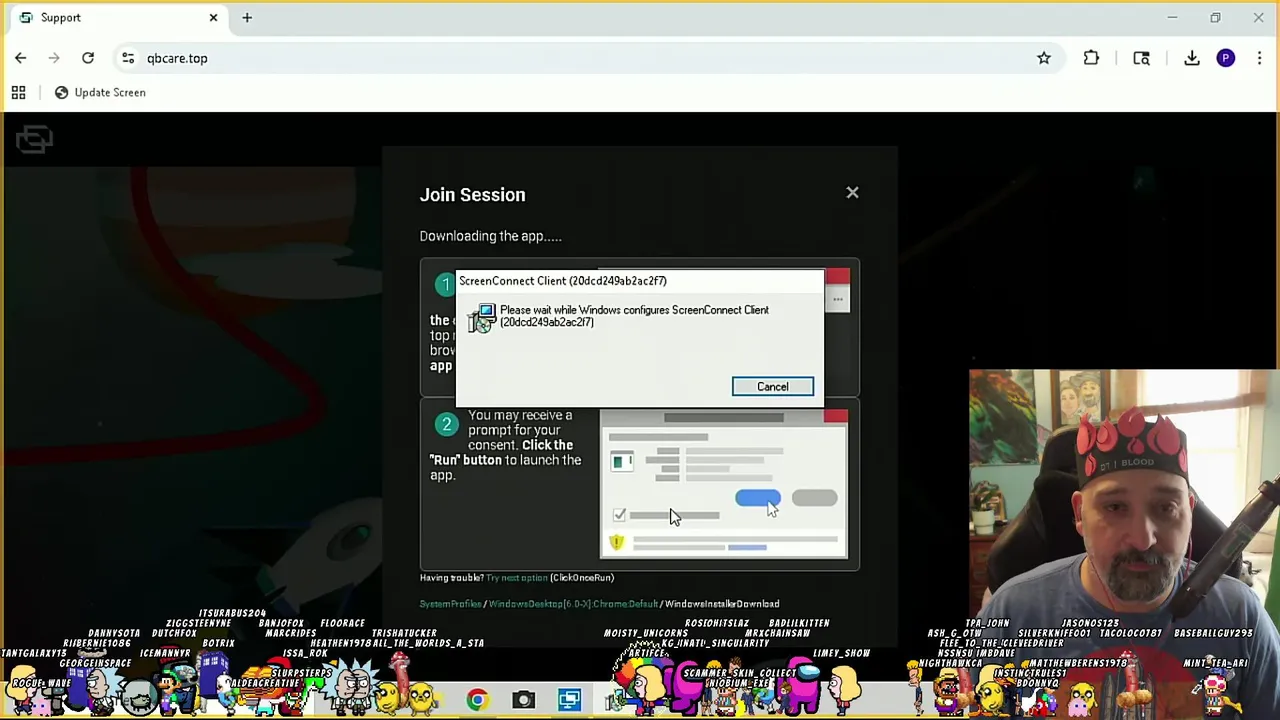Click the Try next option link
This screenshot has width=1280, height=720.
point(516,578)
